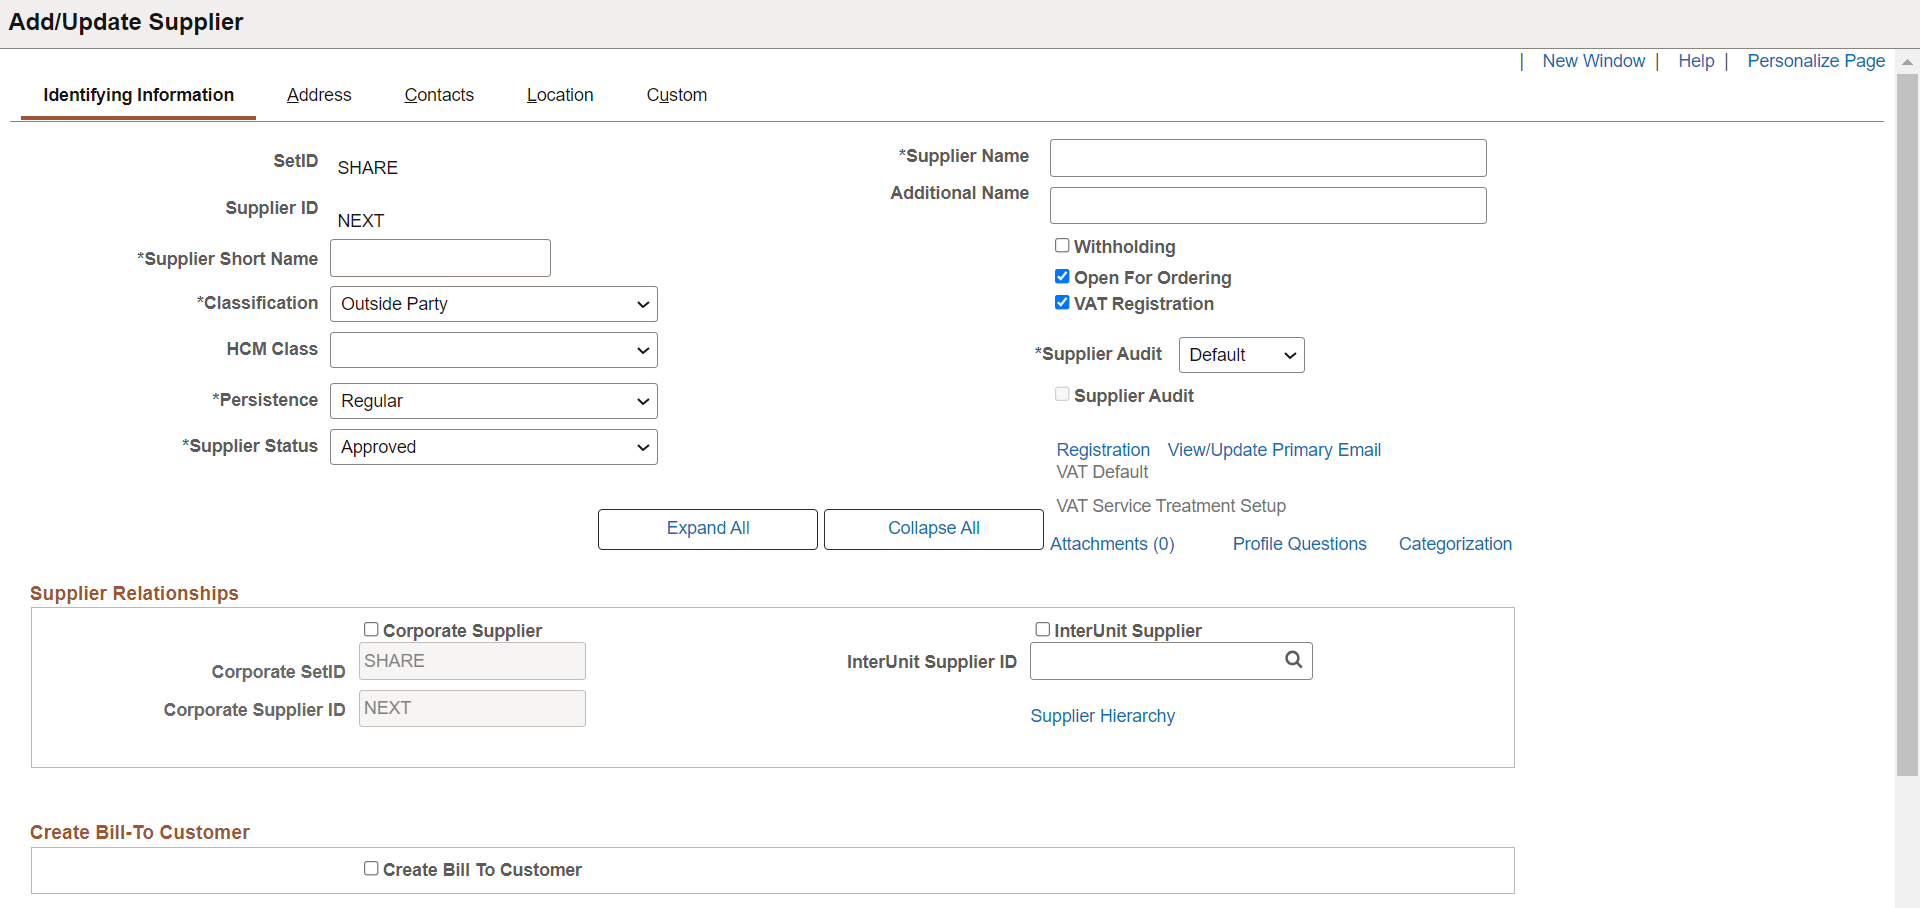Switch to the Contacts tab
Screen dimensions: 1920x908
coord(439,95)
